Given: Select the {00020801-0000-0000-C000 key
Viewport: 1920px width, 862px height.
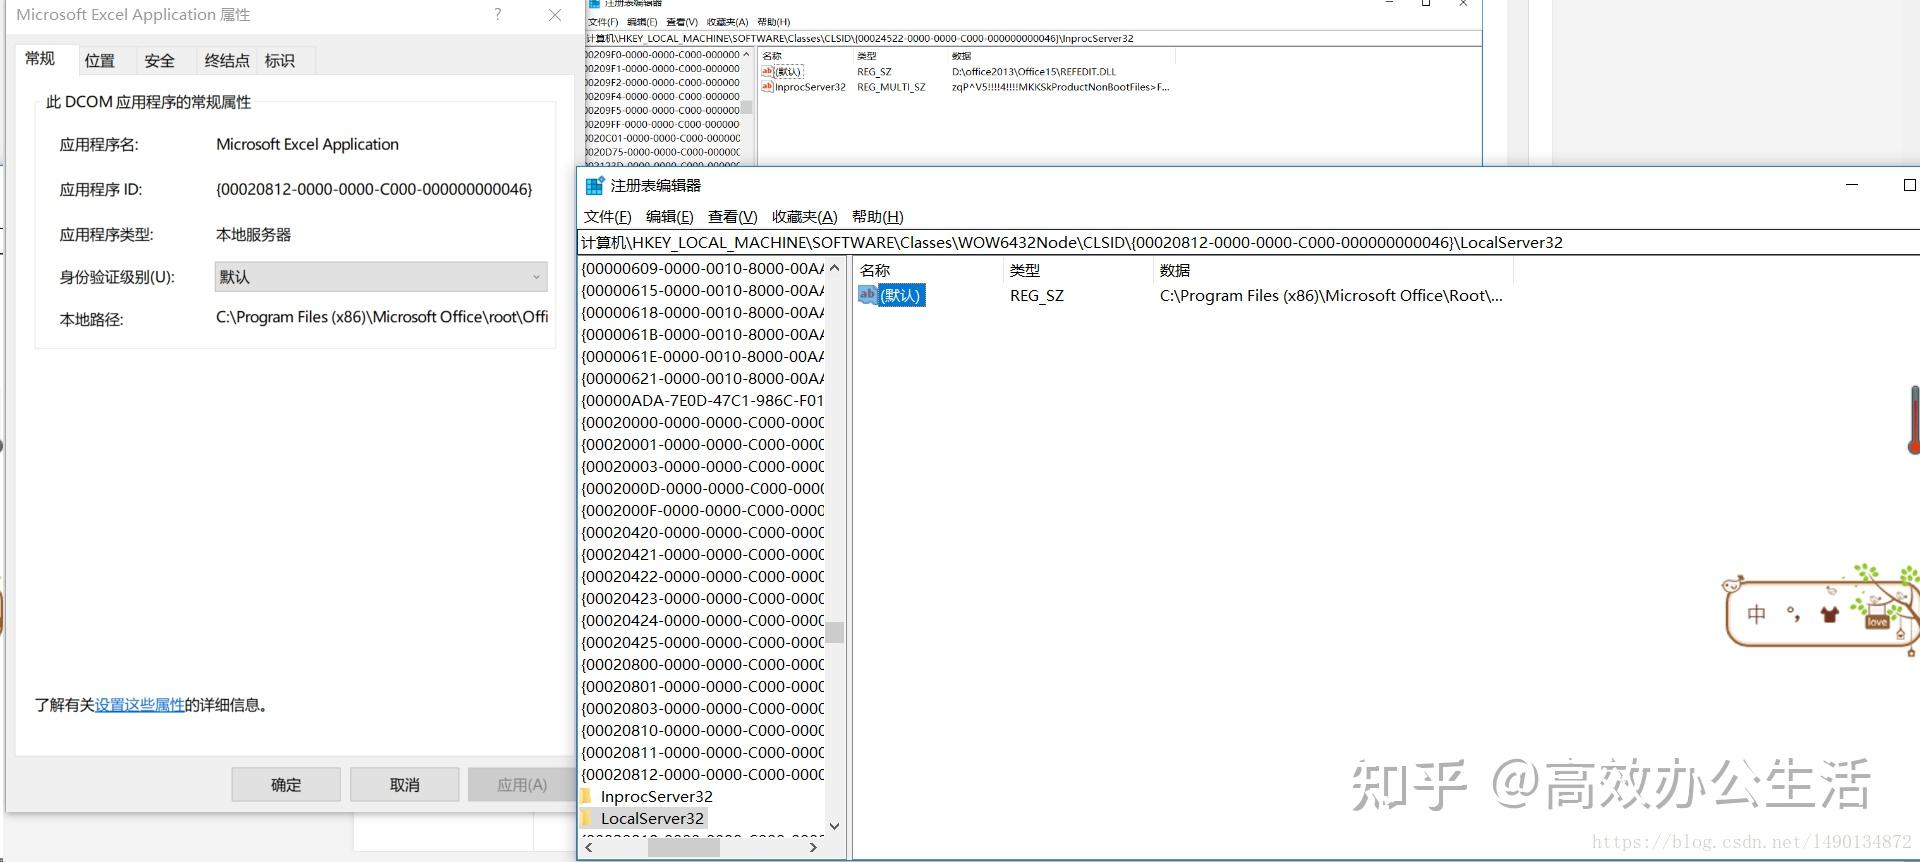Looking at the screenshot, I should (x=703, y=686).
